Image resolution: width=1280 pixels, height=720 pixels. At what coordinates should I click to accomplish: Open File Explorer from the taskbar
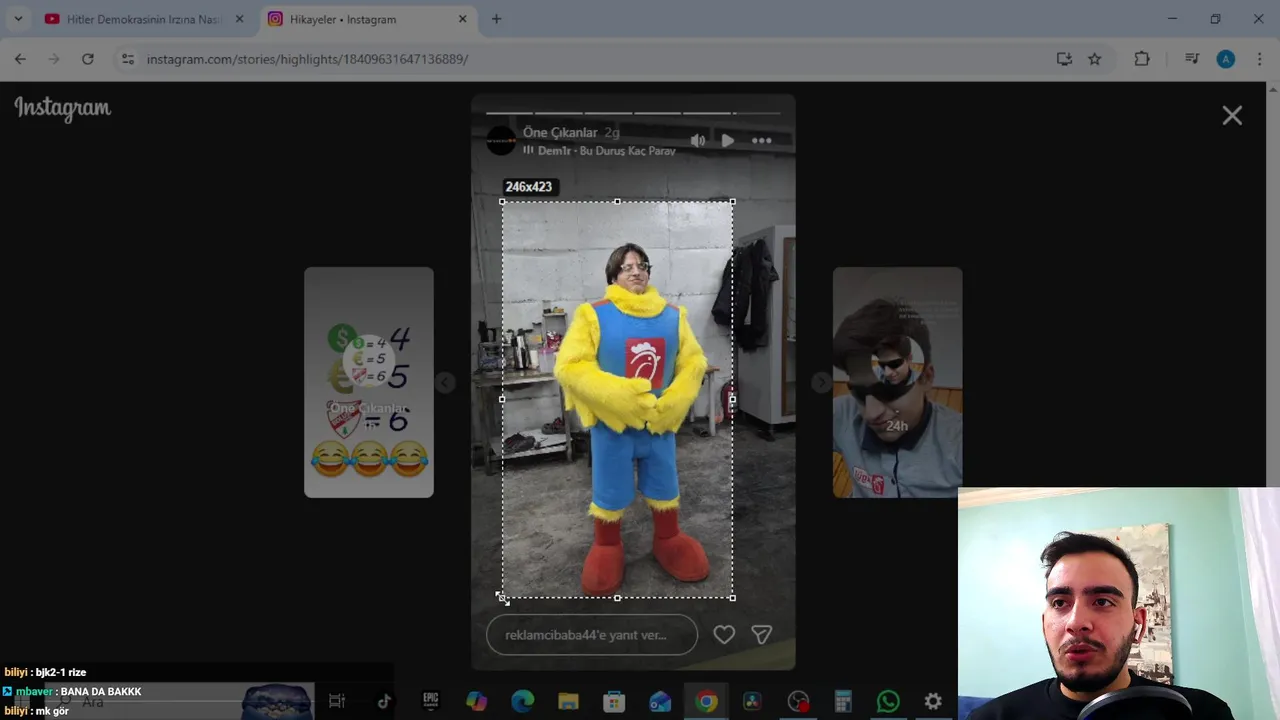(568, 702)
